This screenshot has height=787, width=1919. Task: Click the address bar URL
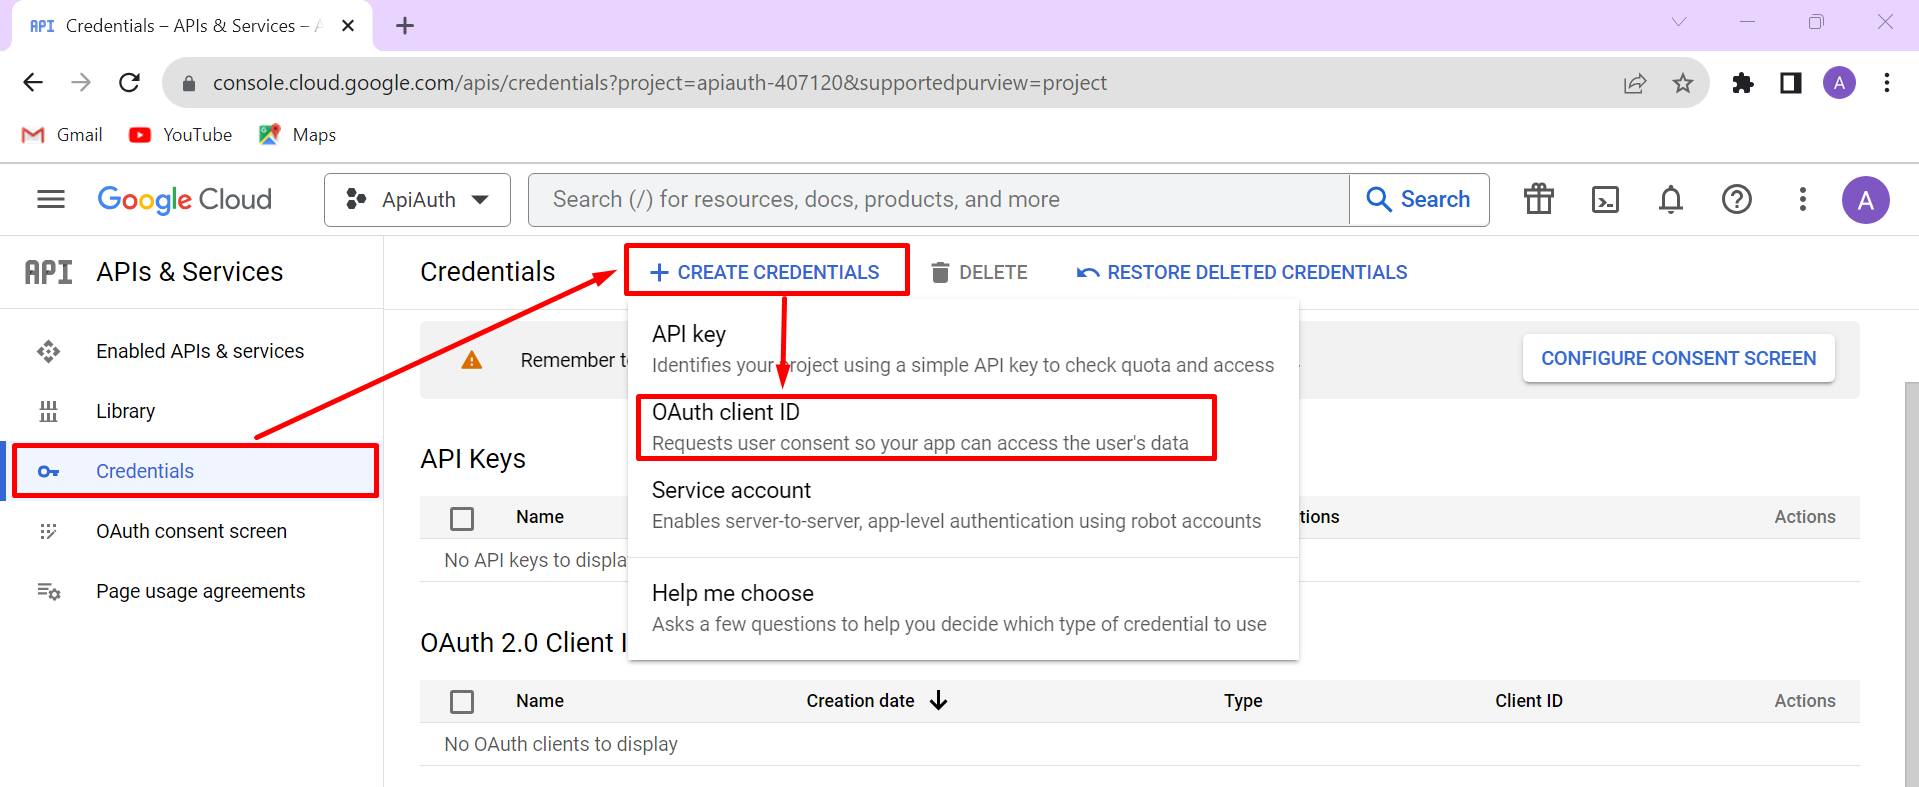click(x=659, y=83)
